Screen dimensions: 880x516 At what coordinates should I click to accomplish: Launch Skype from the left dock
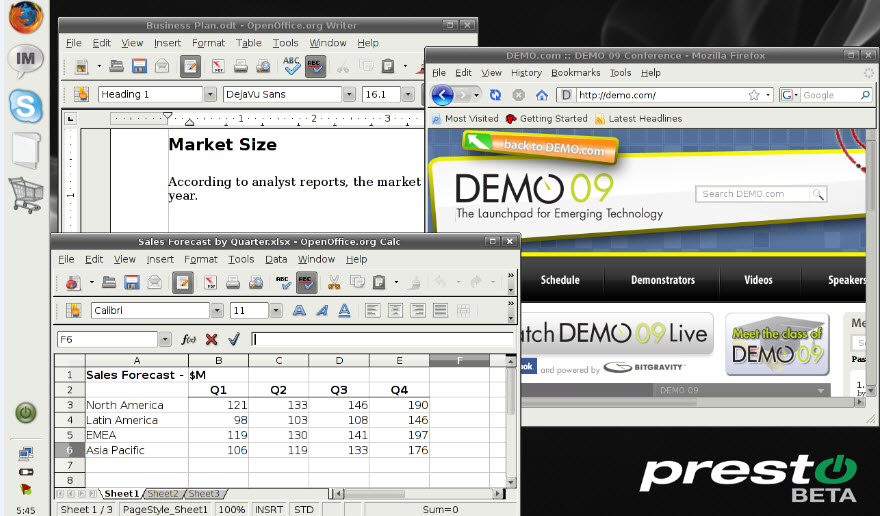pyautogui.click(x=25, y=104)
